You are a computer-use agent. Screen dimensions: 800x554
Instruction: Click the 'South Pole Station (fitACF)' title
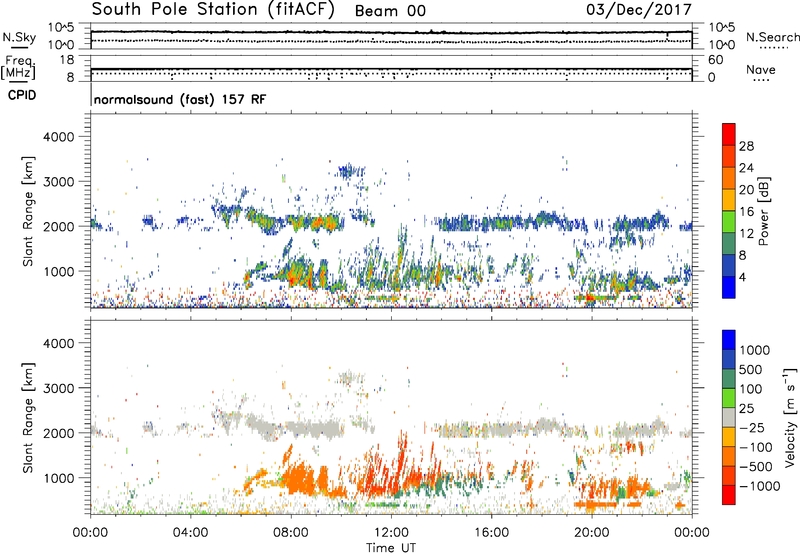[x=213, y=10]
